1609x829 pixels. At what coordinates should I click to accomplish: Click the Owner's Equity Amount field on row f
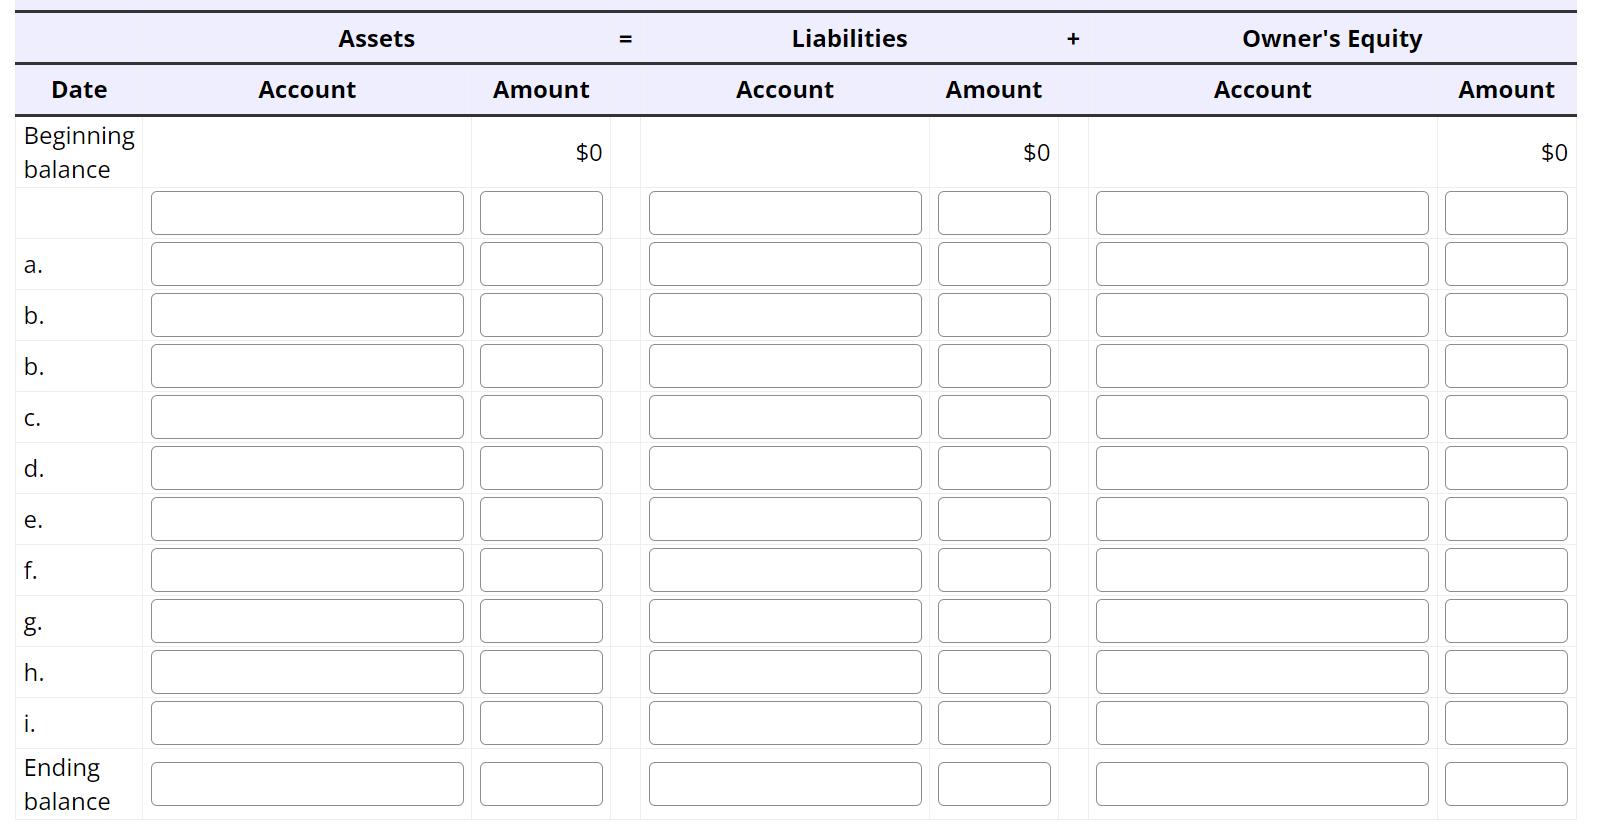(x=1506, y=570)
